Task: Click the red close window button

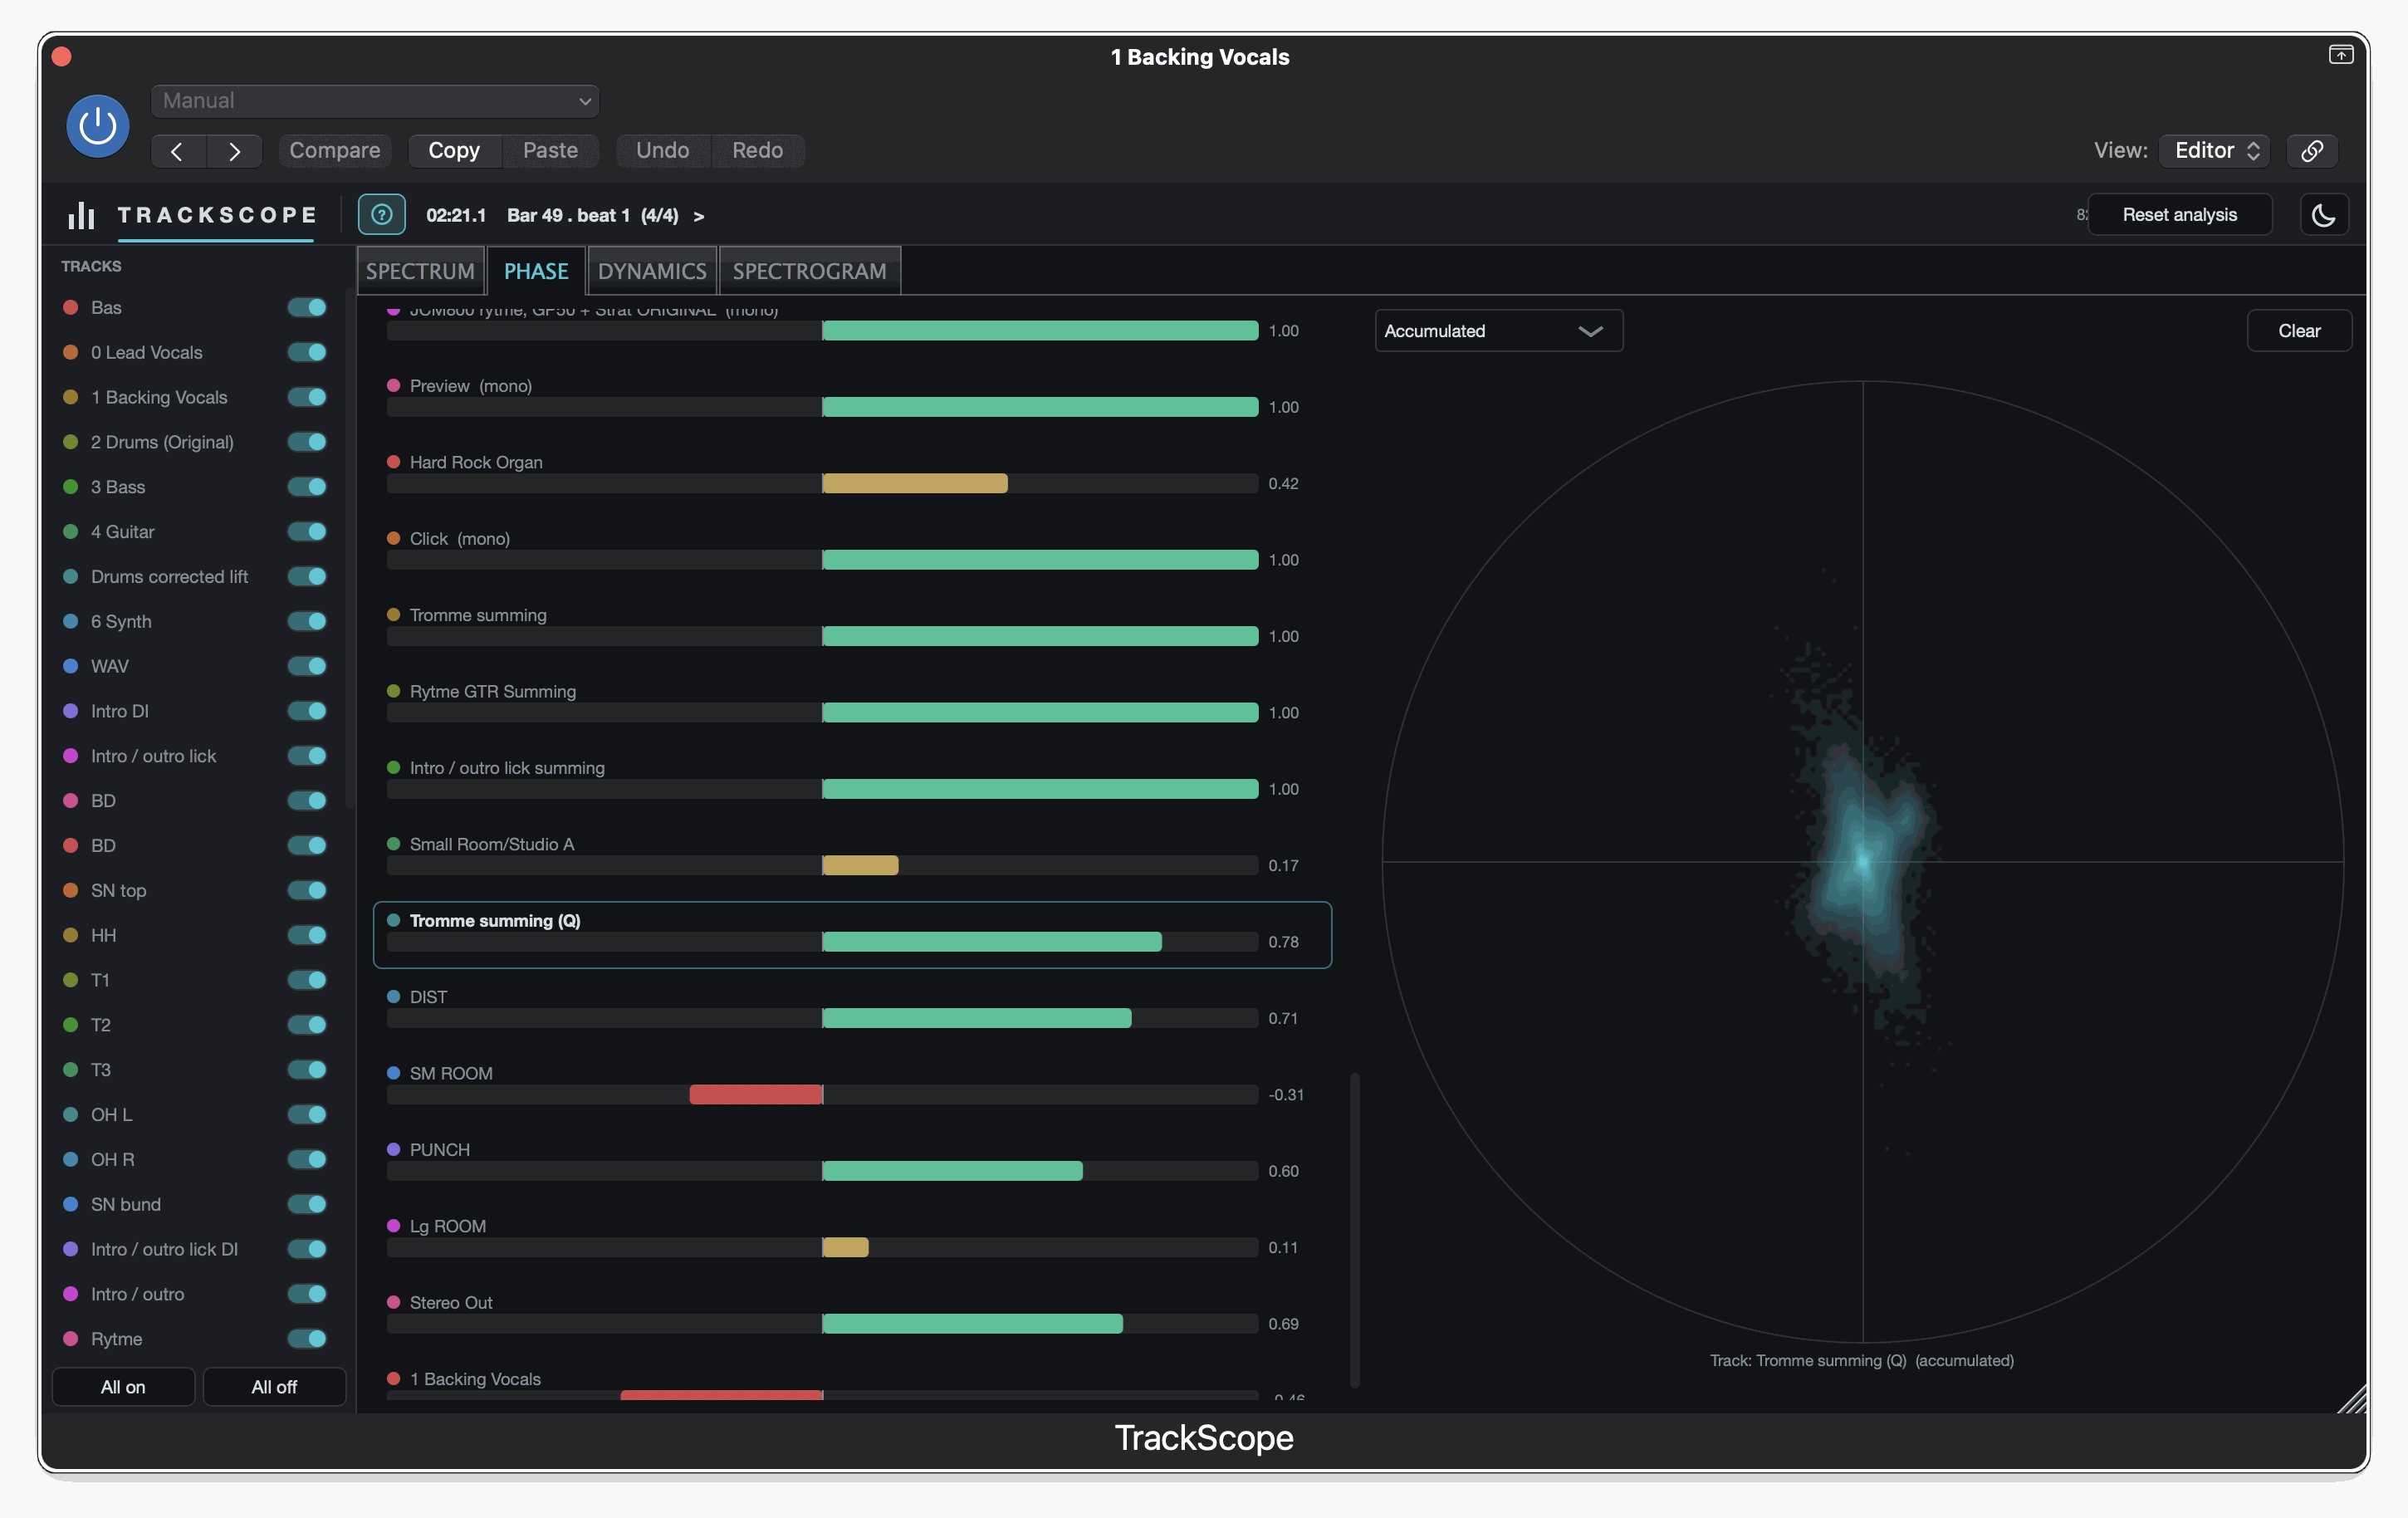Action: [61, 57]
